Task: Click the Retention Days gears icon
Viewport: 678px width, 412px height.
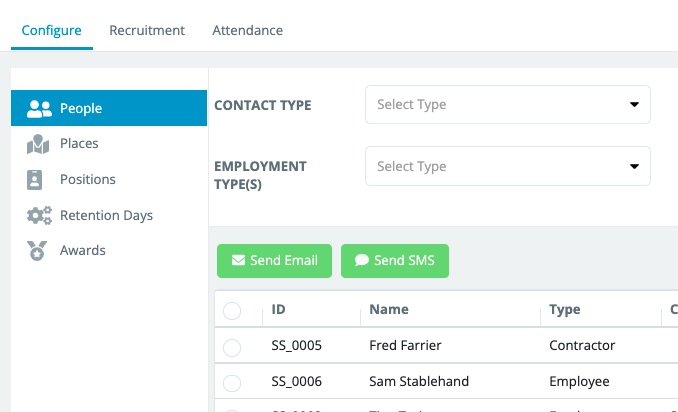Action: (x=39, y=216)
